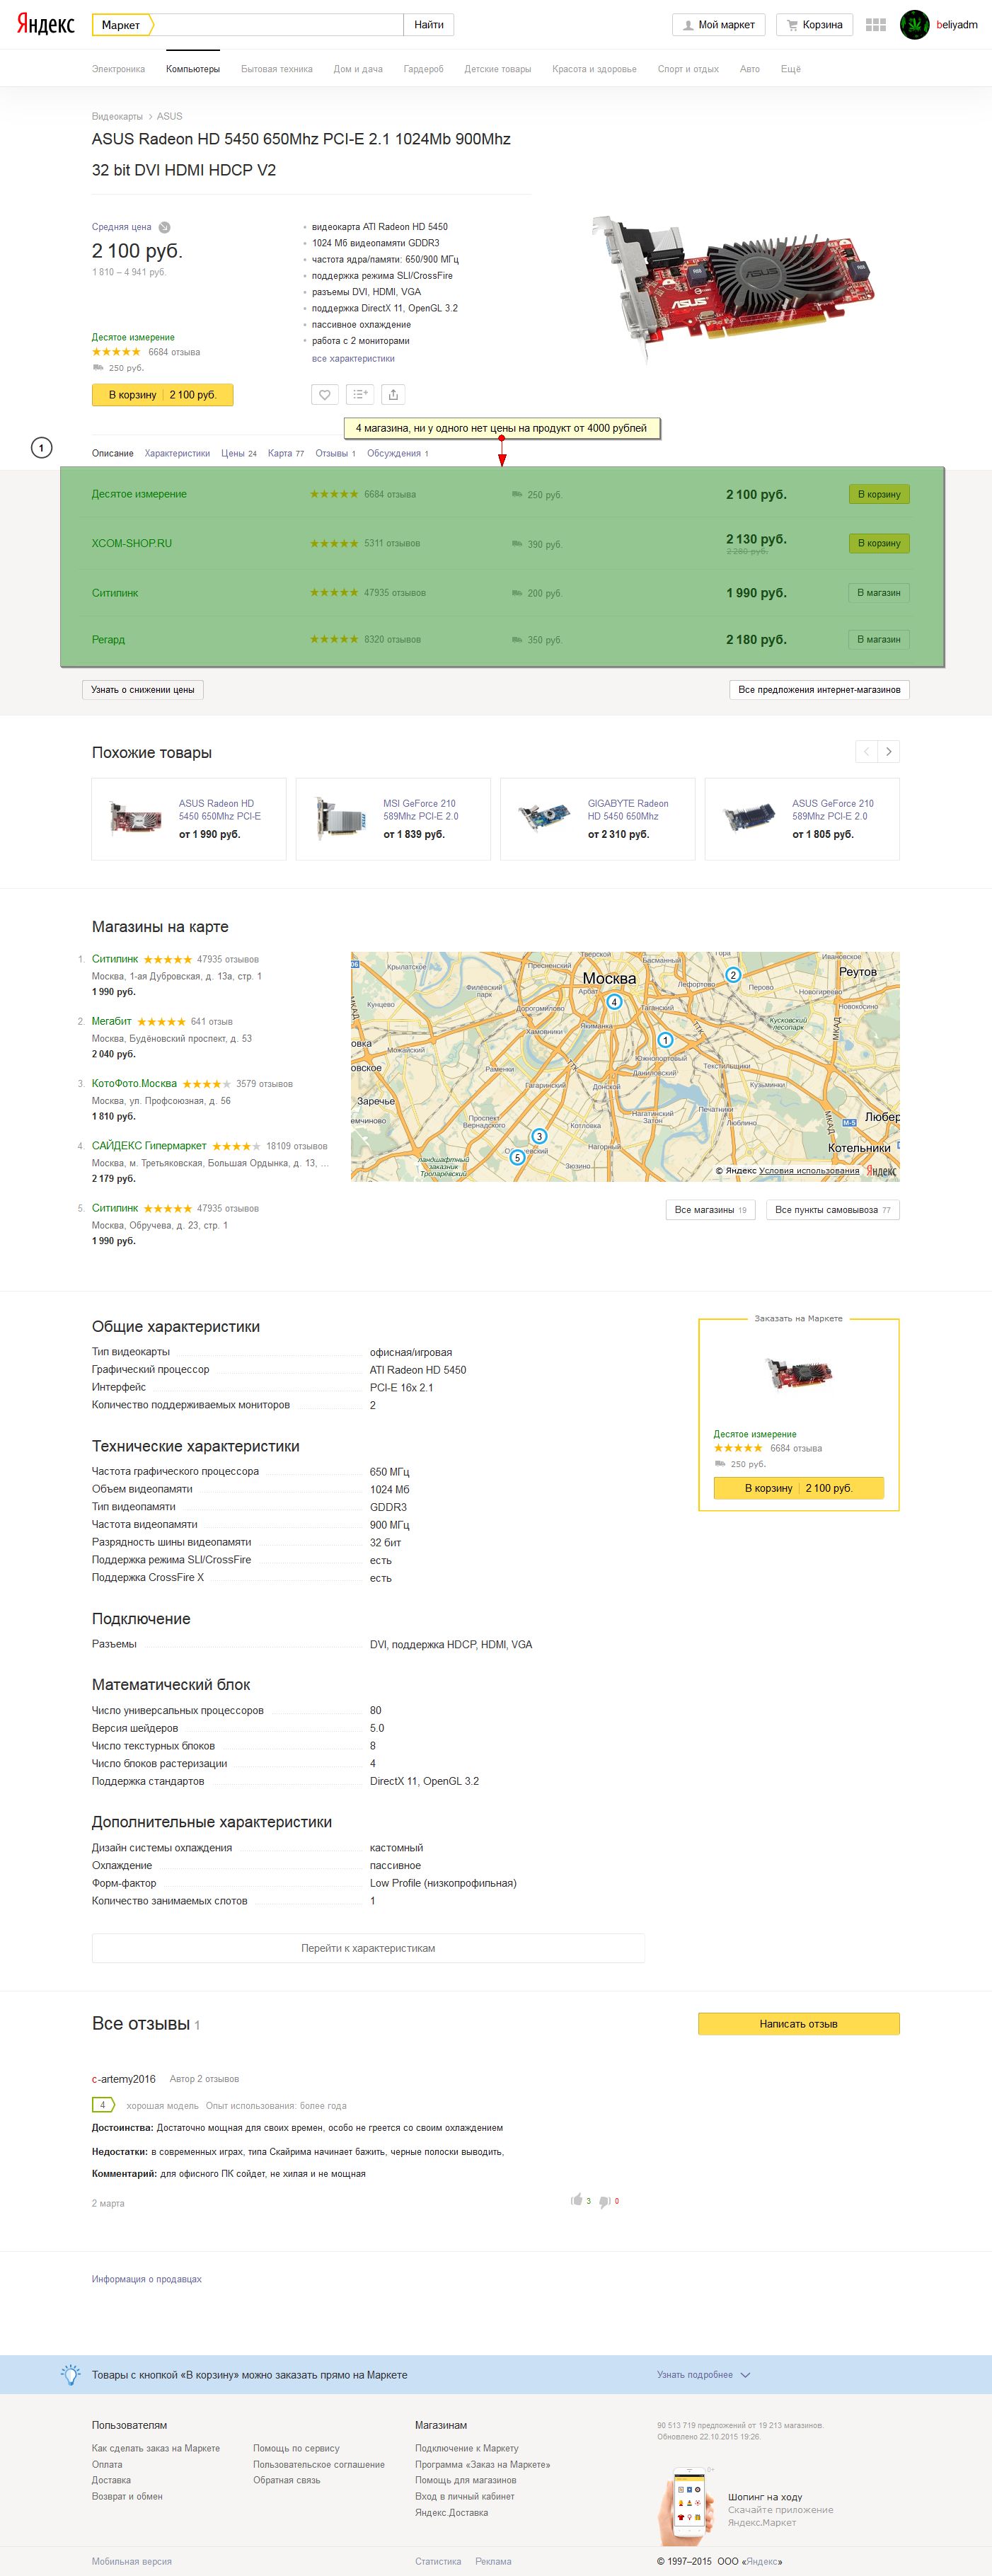
Task: Open the САЙДЕКС Гипермаркет store link
Action: point(149,1146)
